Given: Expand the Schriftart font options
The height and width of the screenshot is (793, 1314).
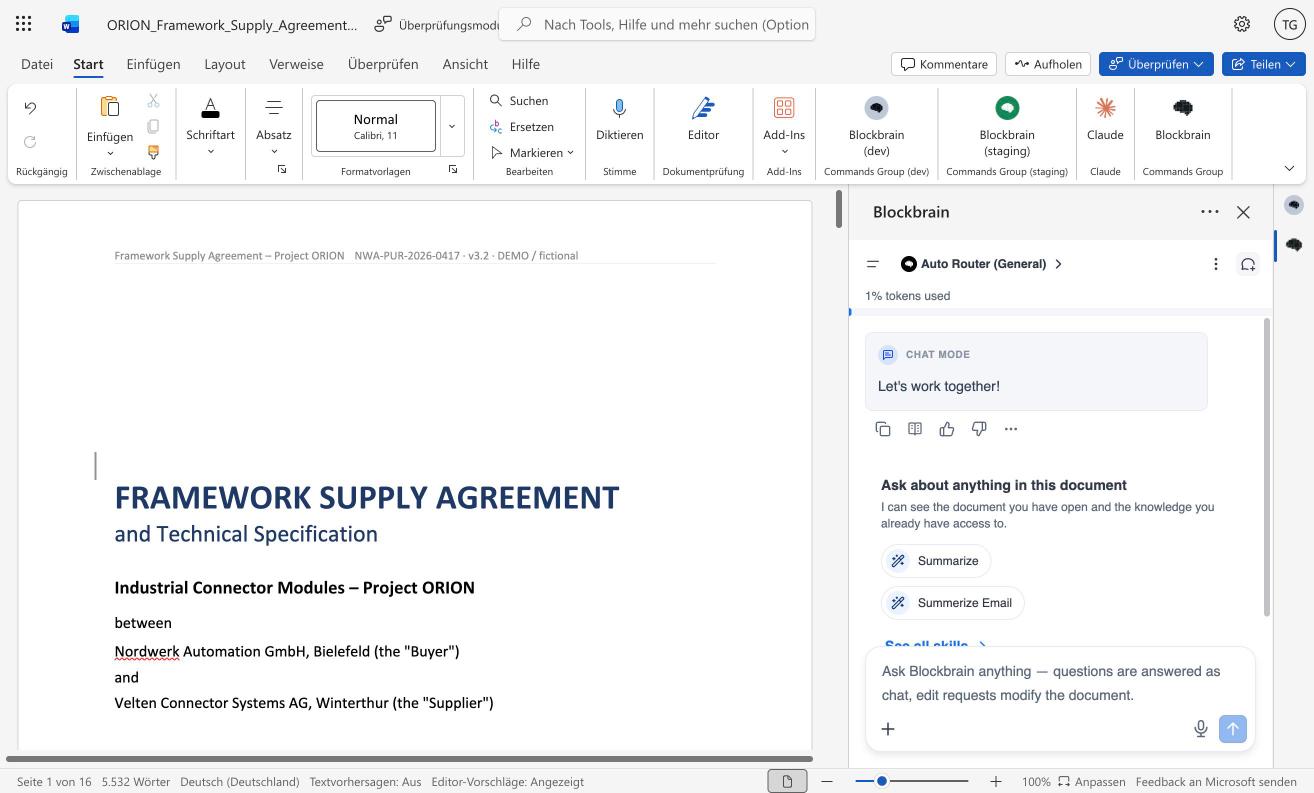Looking at the screenshot, I should tap(210, 152).
